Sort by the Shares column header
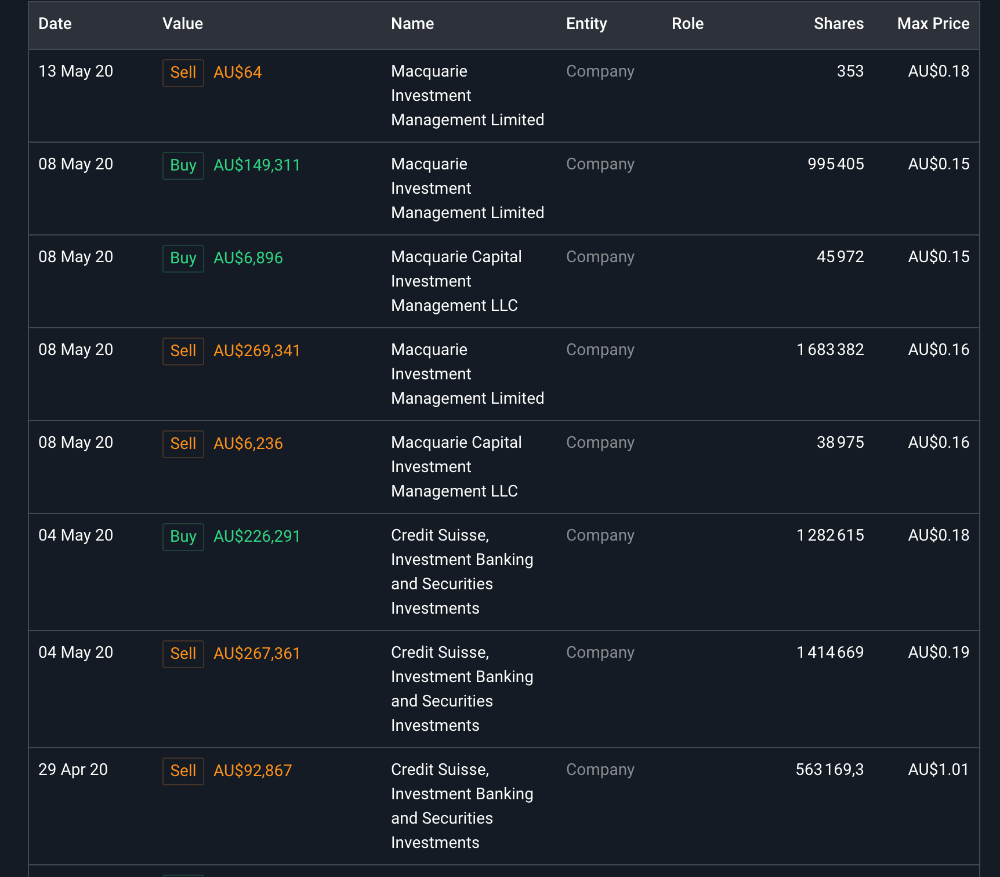1000x877 pixels. (838, 24)
